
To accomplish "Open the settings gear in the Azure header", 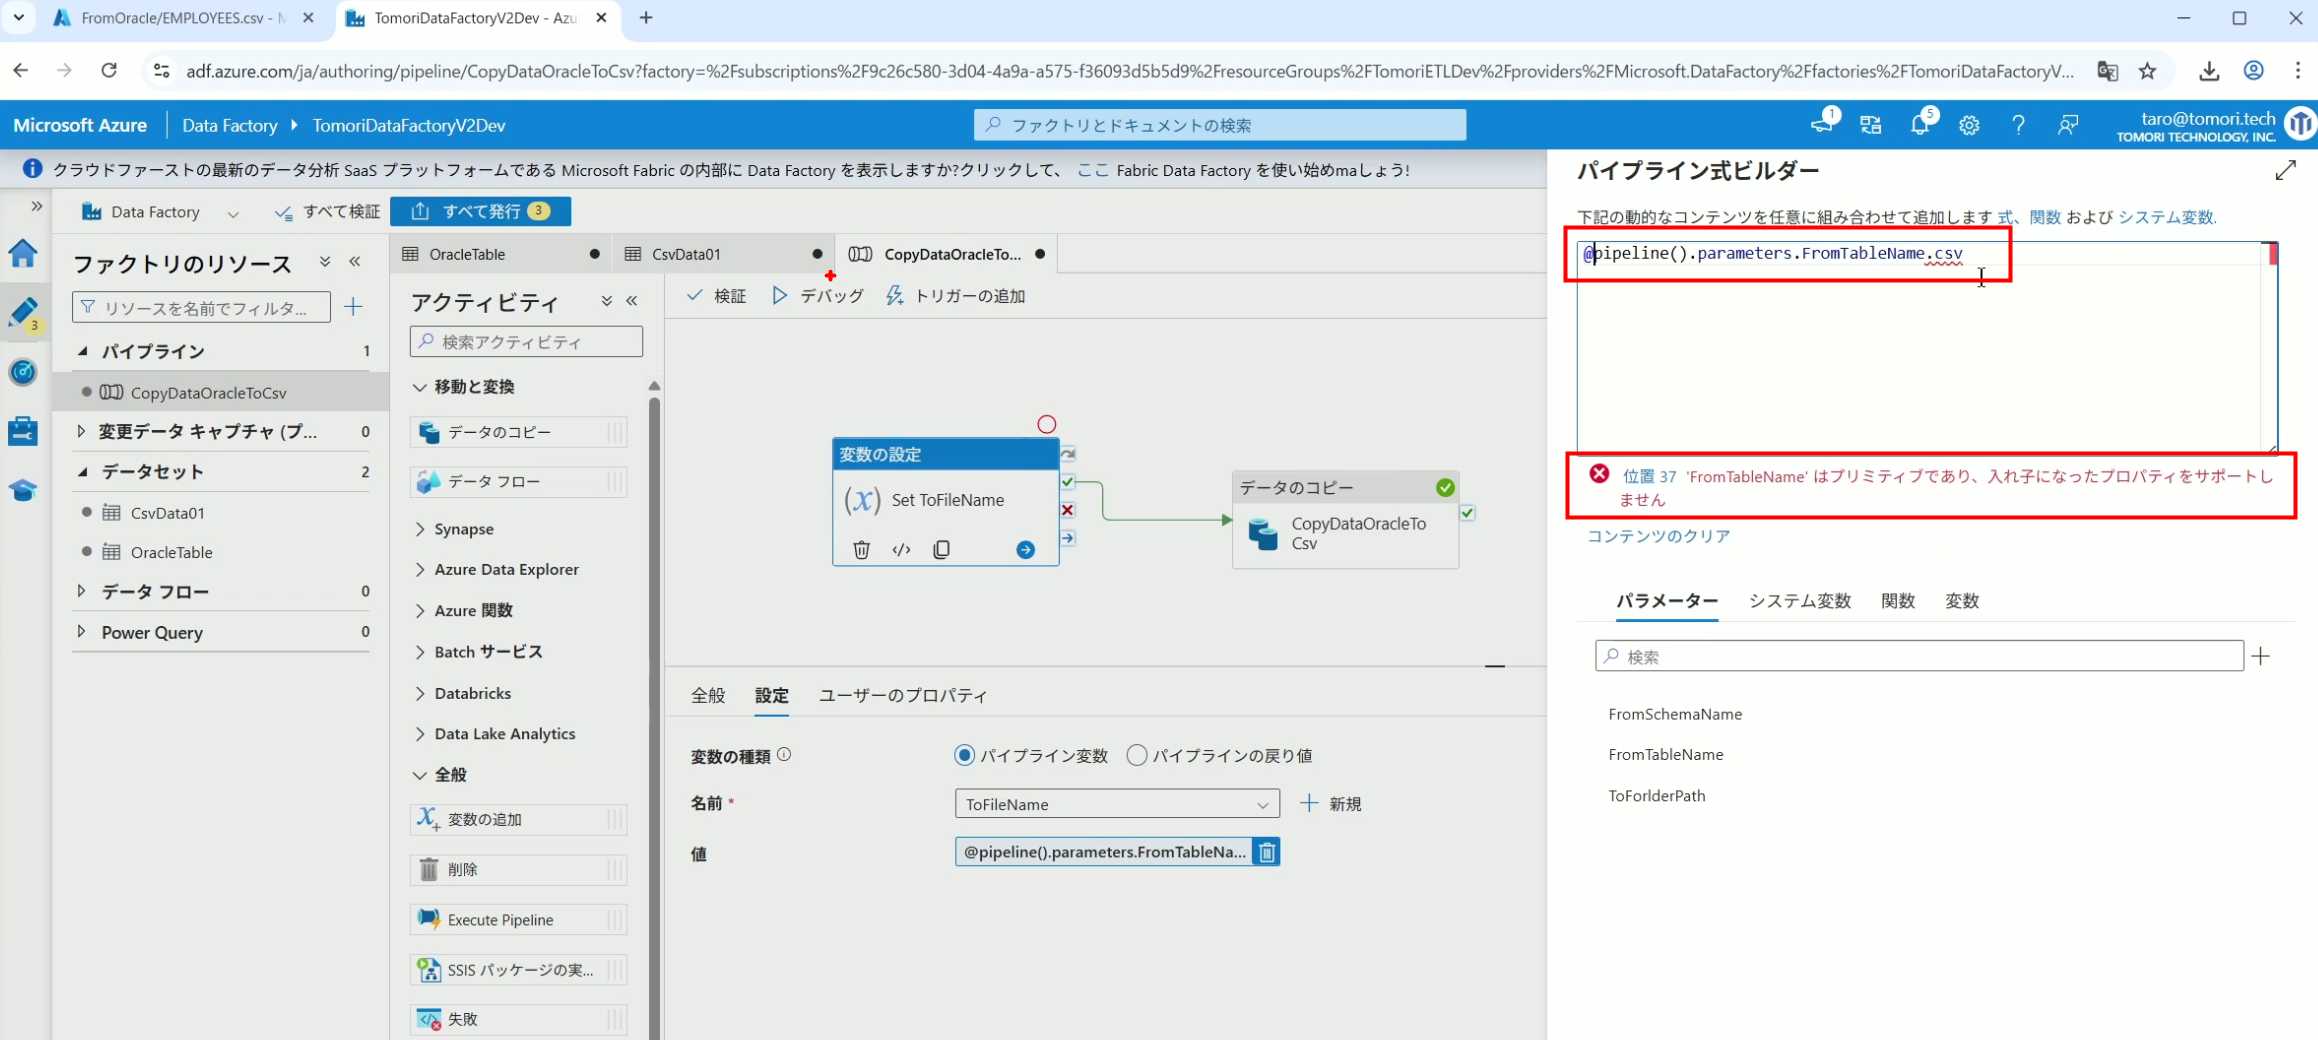I will pos(1969,125).
